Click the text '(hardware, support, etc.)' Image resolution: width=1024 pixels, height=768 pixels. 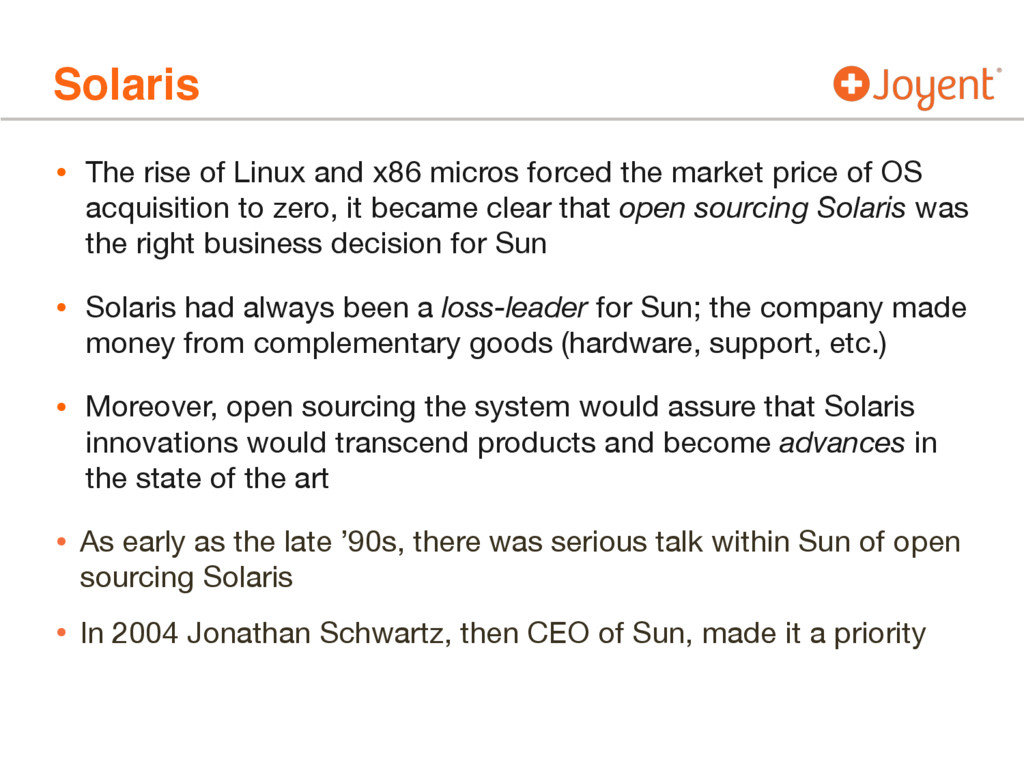[x=724, y=344]
